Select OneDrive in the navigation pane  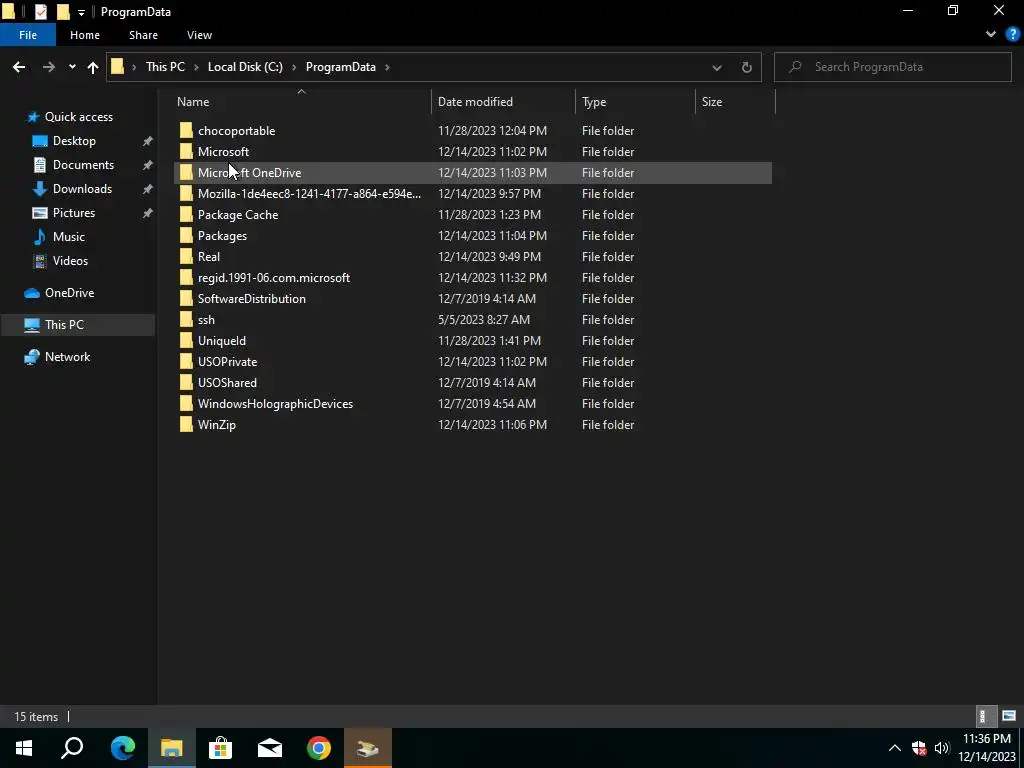coord(69,293)
